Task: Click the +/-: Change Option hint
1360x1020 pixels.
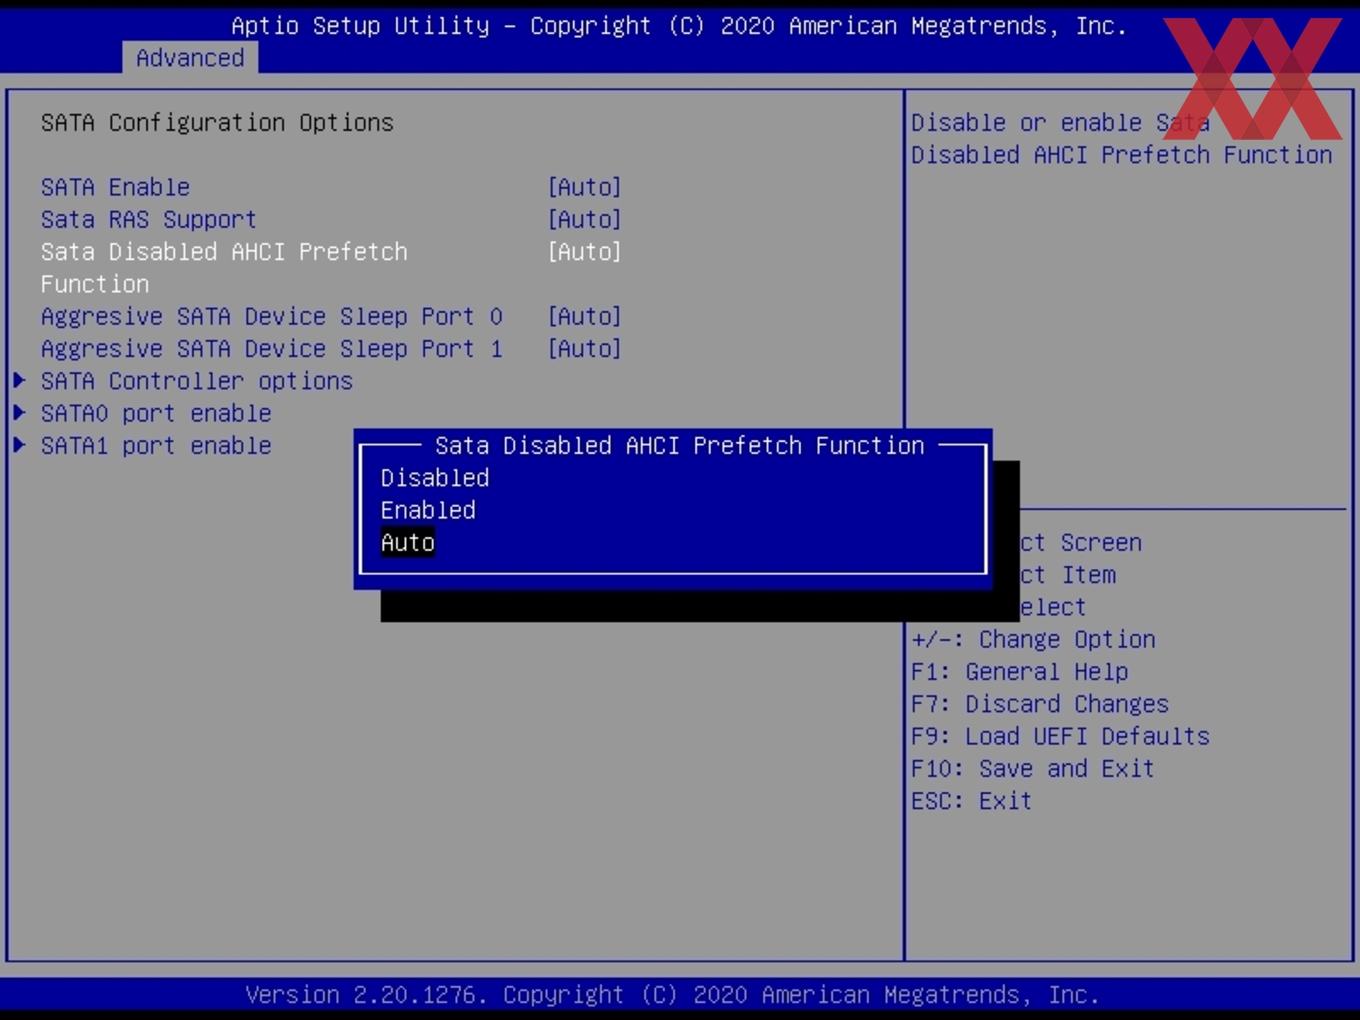Action: point(1033,639)
